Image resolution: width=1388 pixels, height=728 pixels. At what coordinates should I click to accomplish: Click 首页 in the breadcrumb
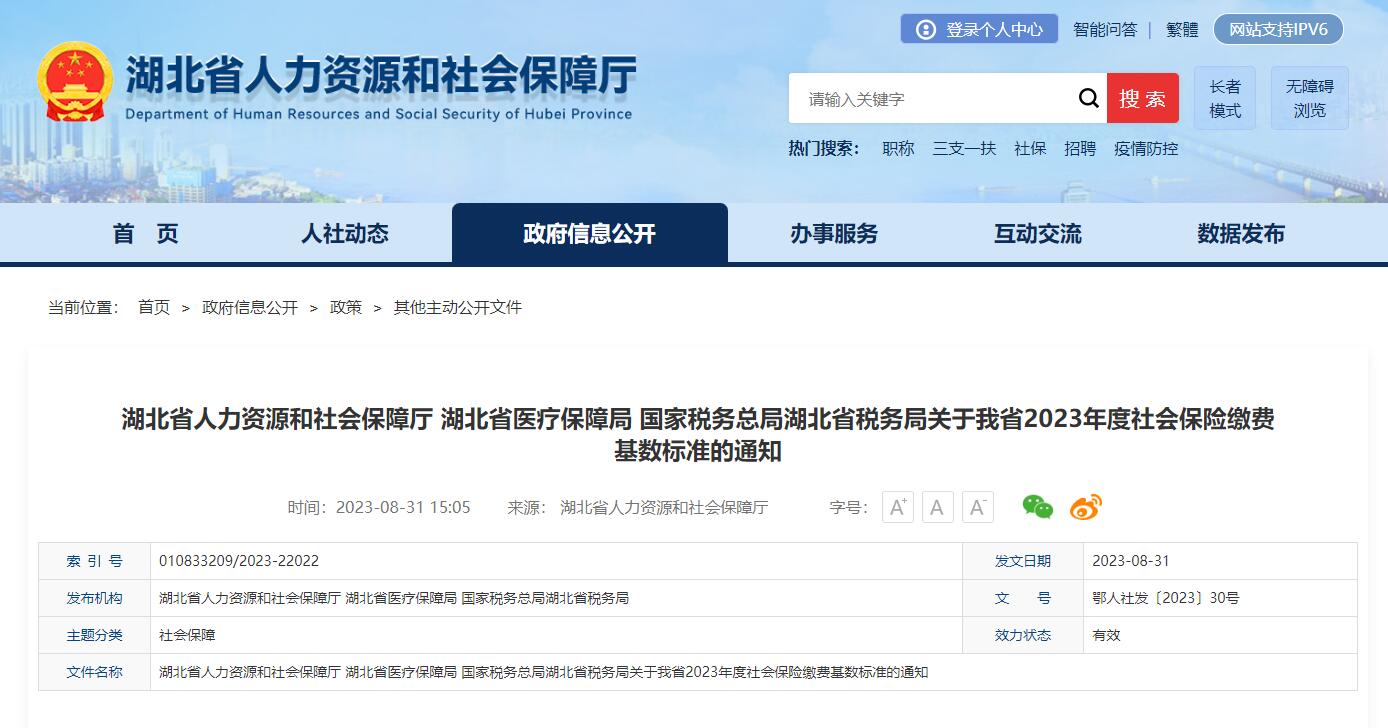(x=154, y=308)
